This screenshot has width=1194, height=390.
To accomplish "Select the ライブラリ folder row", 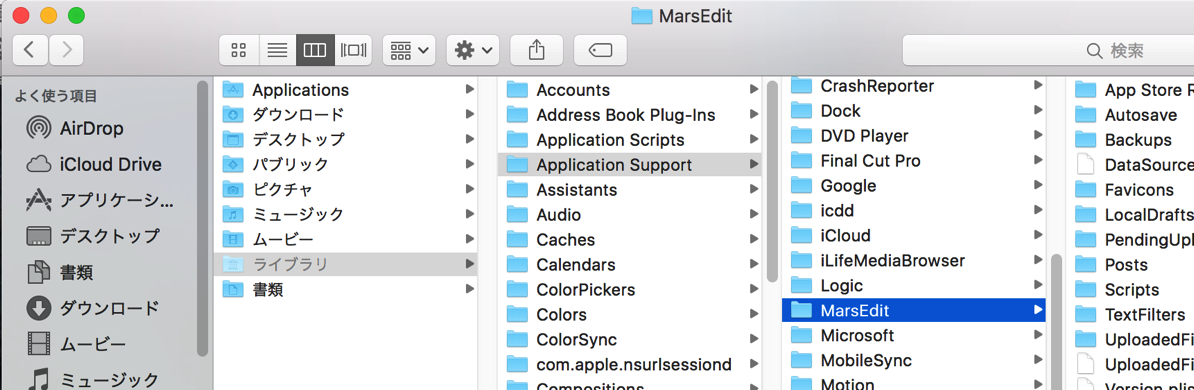I will [x=346, y=264].
